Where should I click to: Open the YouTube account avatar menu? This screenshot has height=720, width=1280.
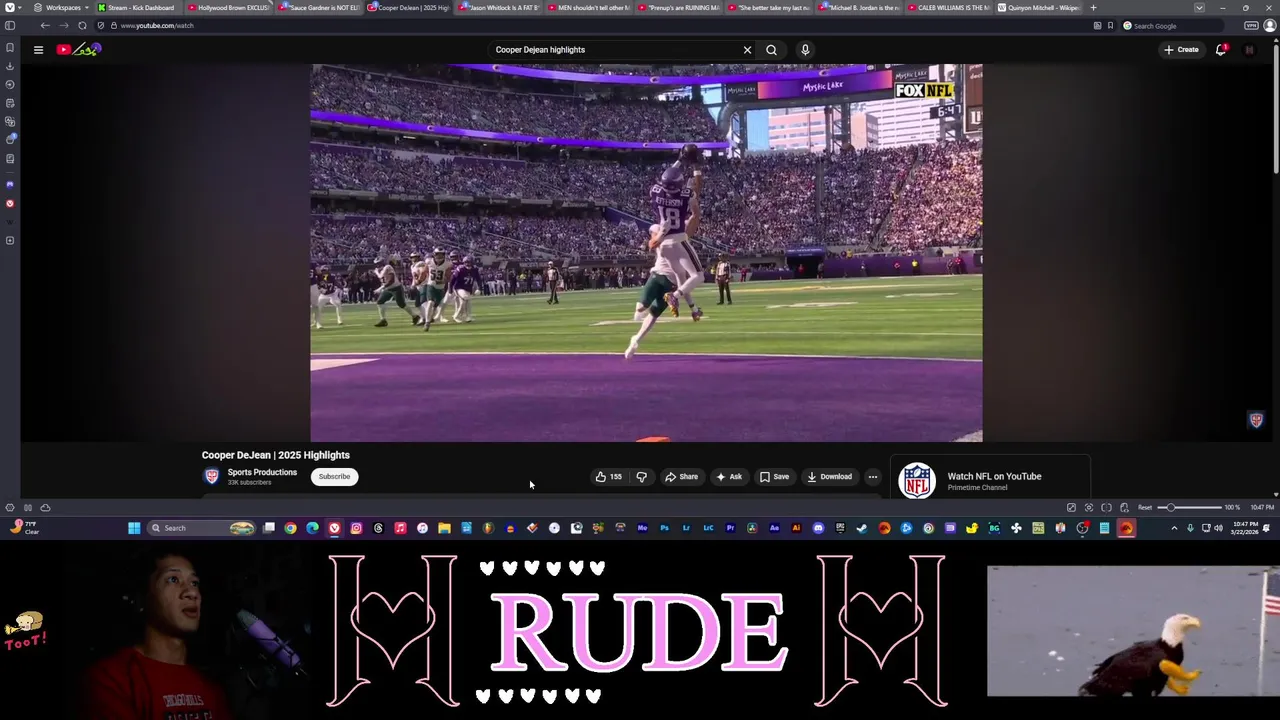(x=1249, y=49)
